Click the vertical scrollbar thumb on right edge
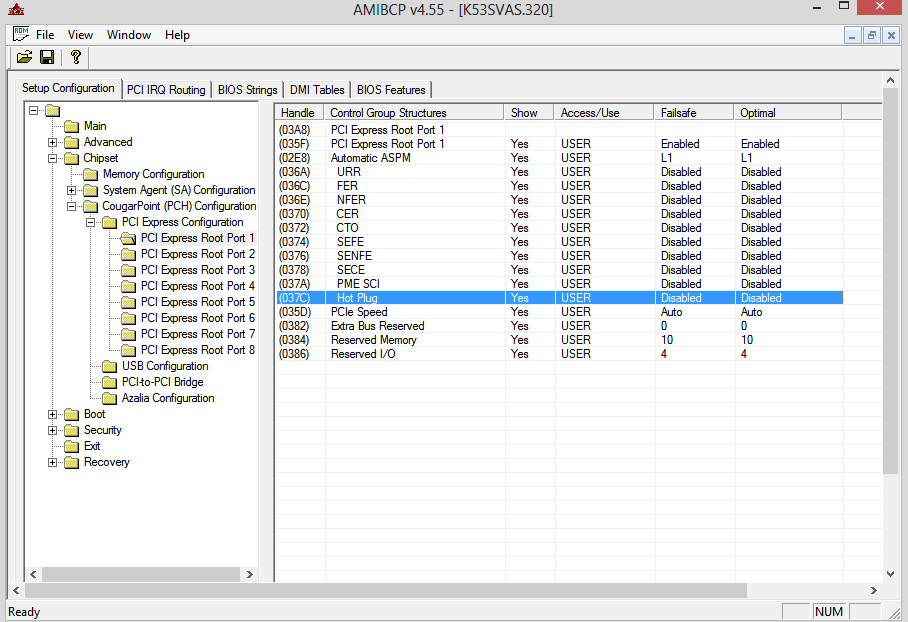Viewport: 908px width, 622px height. click(890, 280)
